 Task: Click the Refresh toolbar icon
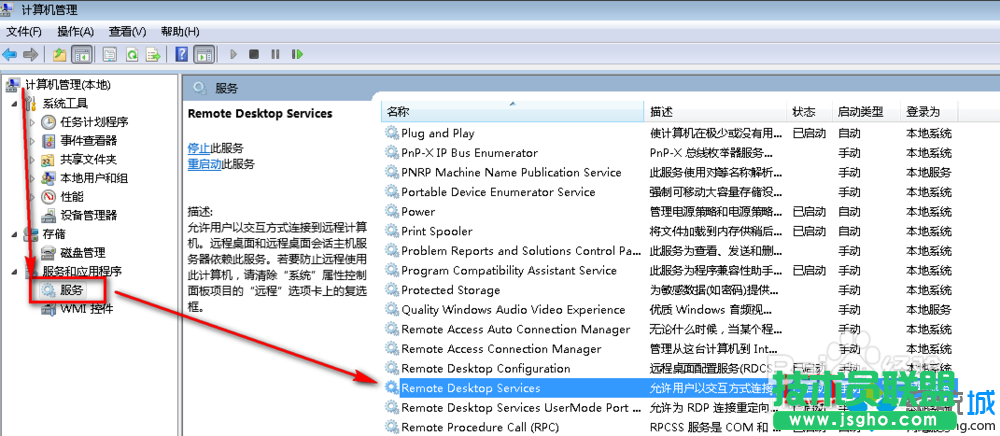pyautogui.click(x=130, y=54)
